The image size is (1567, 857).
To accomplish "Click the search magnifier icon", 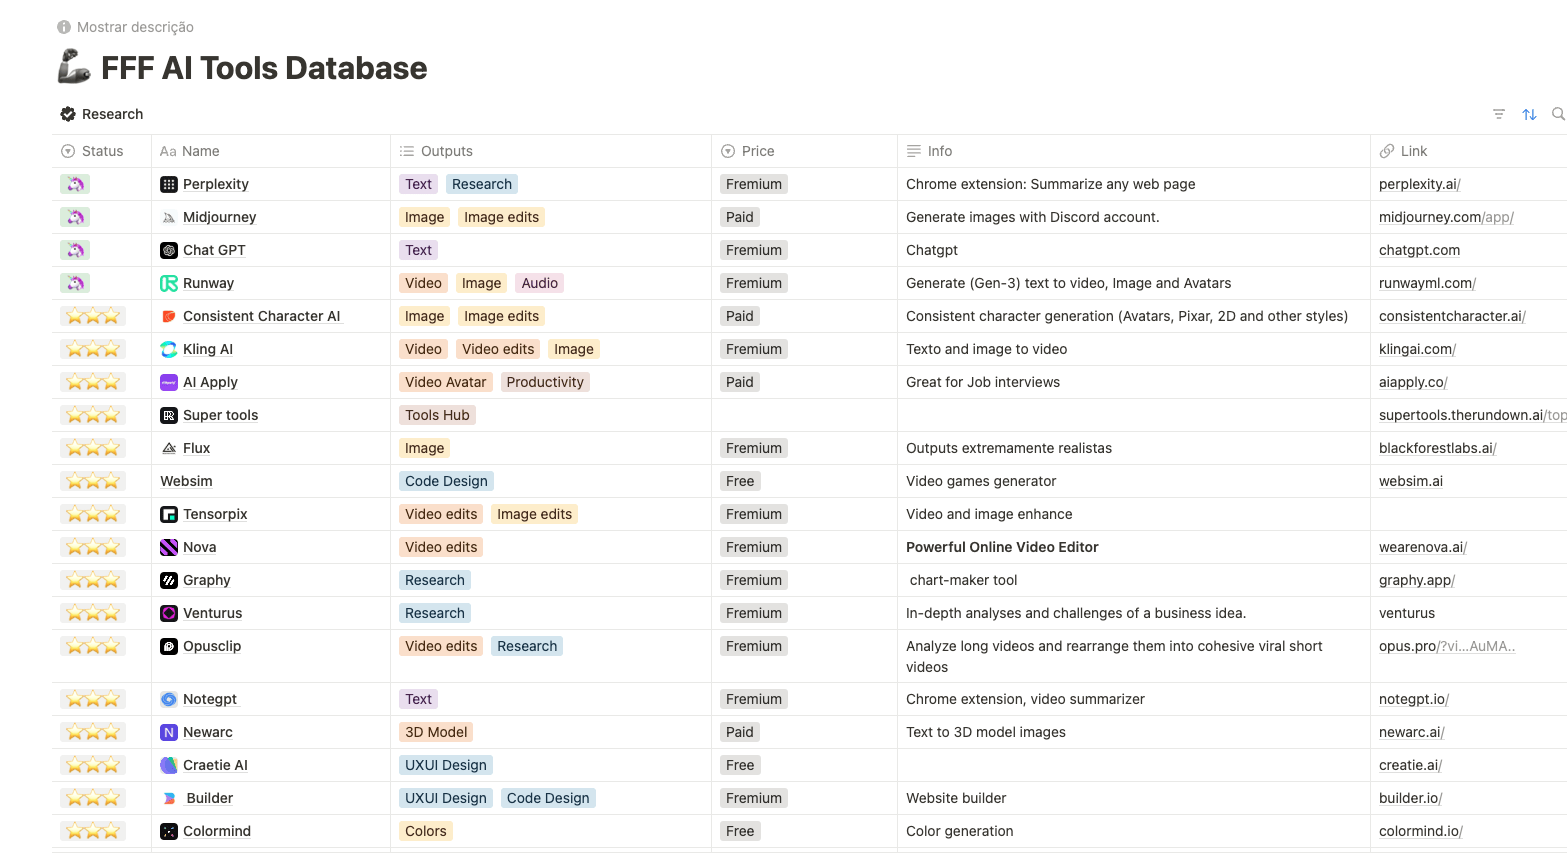I will click(1557, 114).
